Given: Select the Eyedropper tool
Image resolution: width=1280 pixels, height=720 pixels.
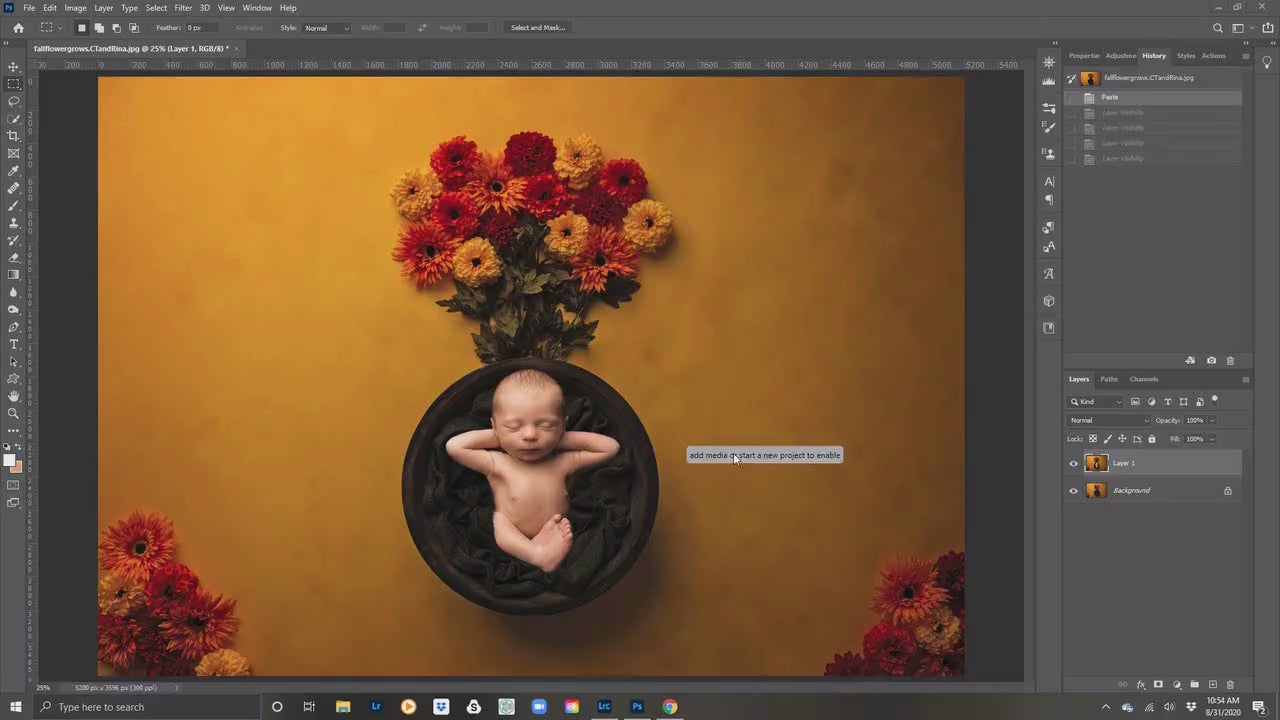Looking at the screenshot, I should pos(14,171).
